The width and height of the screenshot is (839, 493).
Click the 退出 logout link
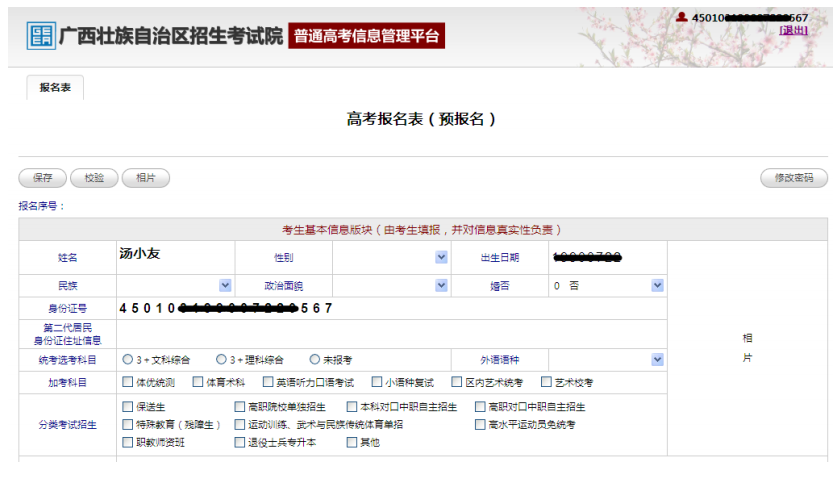coord(793,30)
